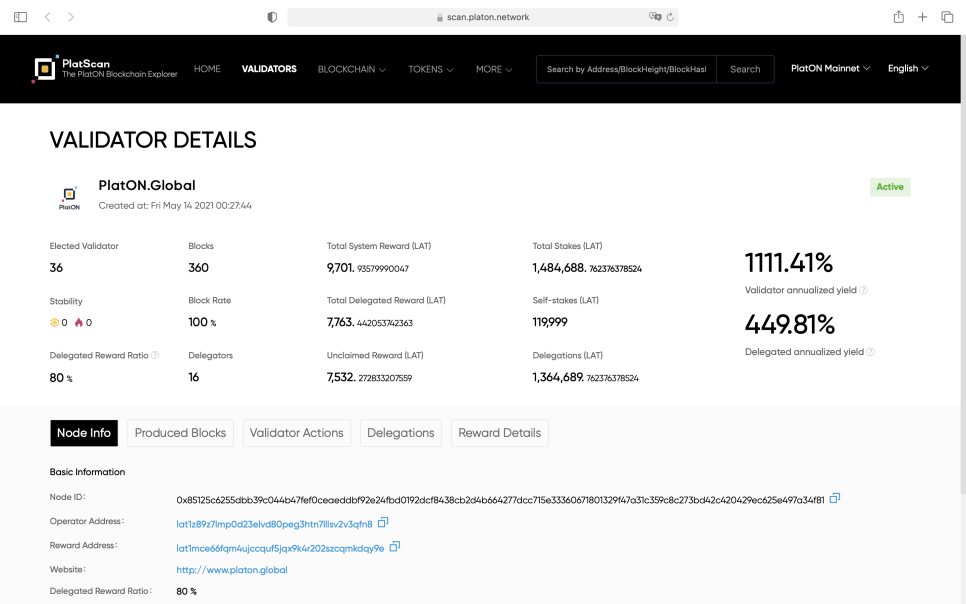Expand the TOKENS menu

(431, 70)
